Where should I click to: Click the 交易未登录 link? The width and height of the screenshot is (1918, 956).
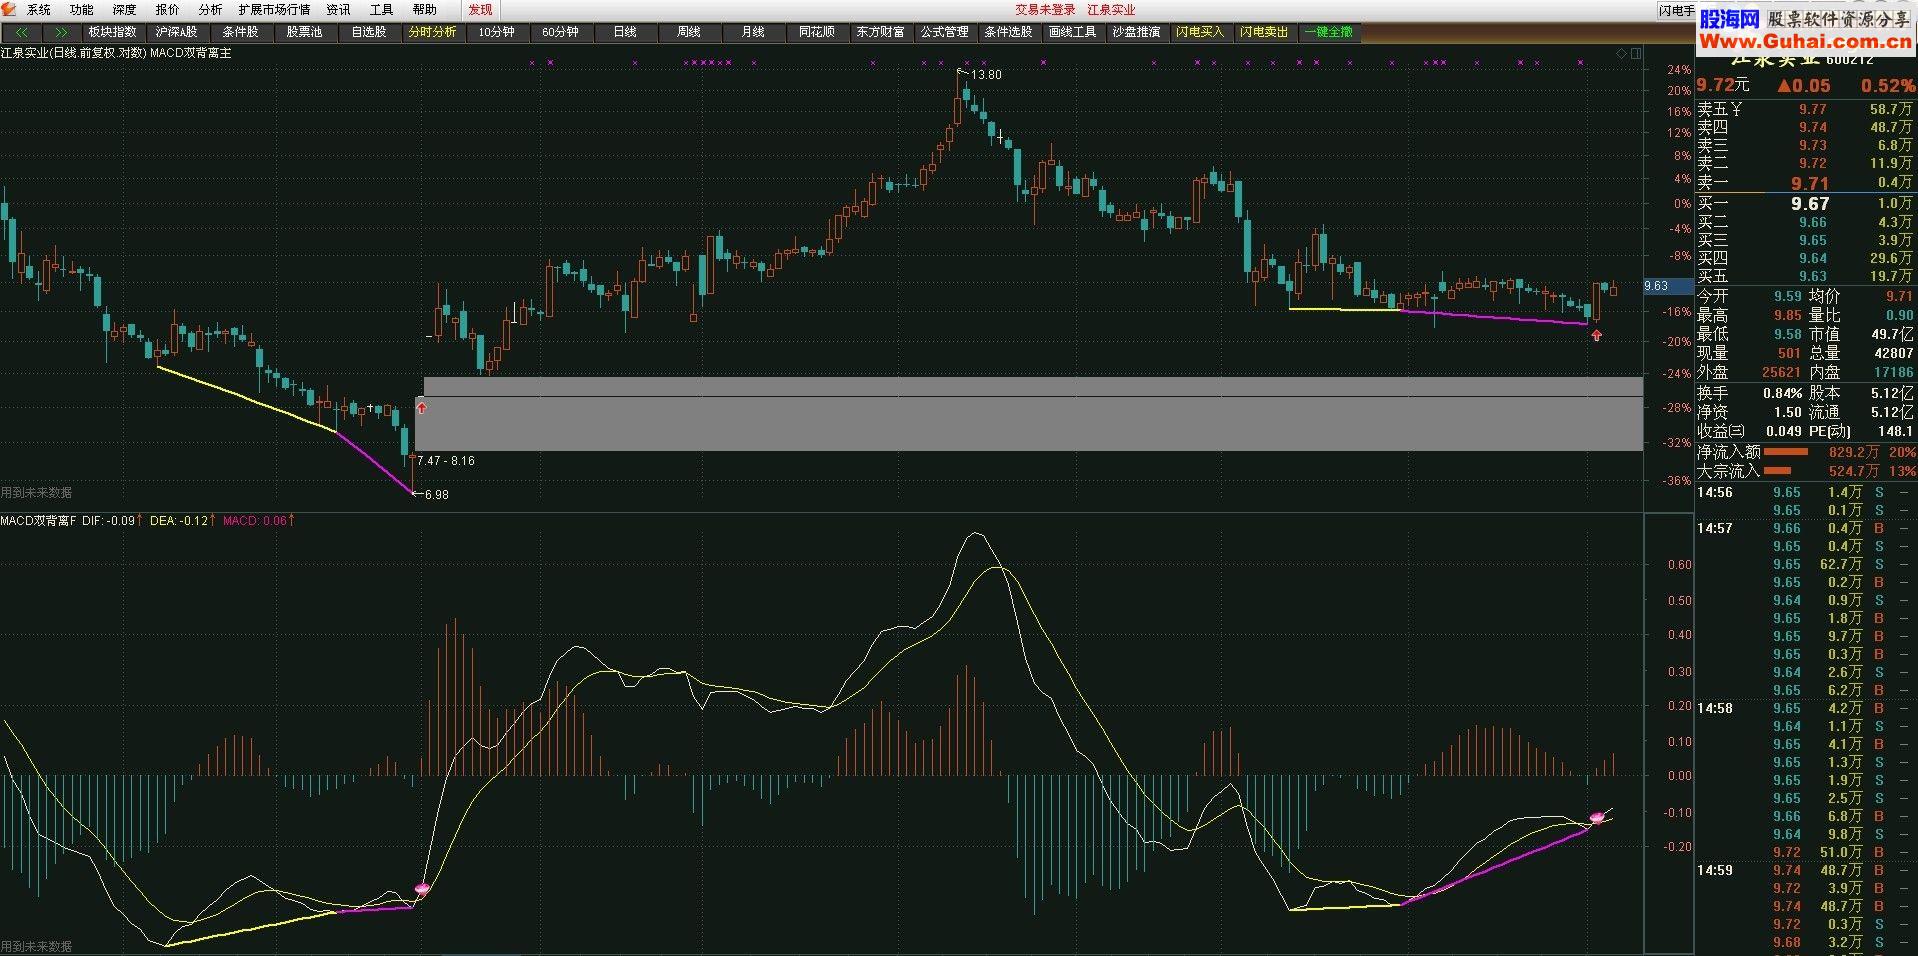click(x=1045, y=10)
